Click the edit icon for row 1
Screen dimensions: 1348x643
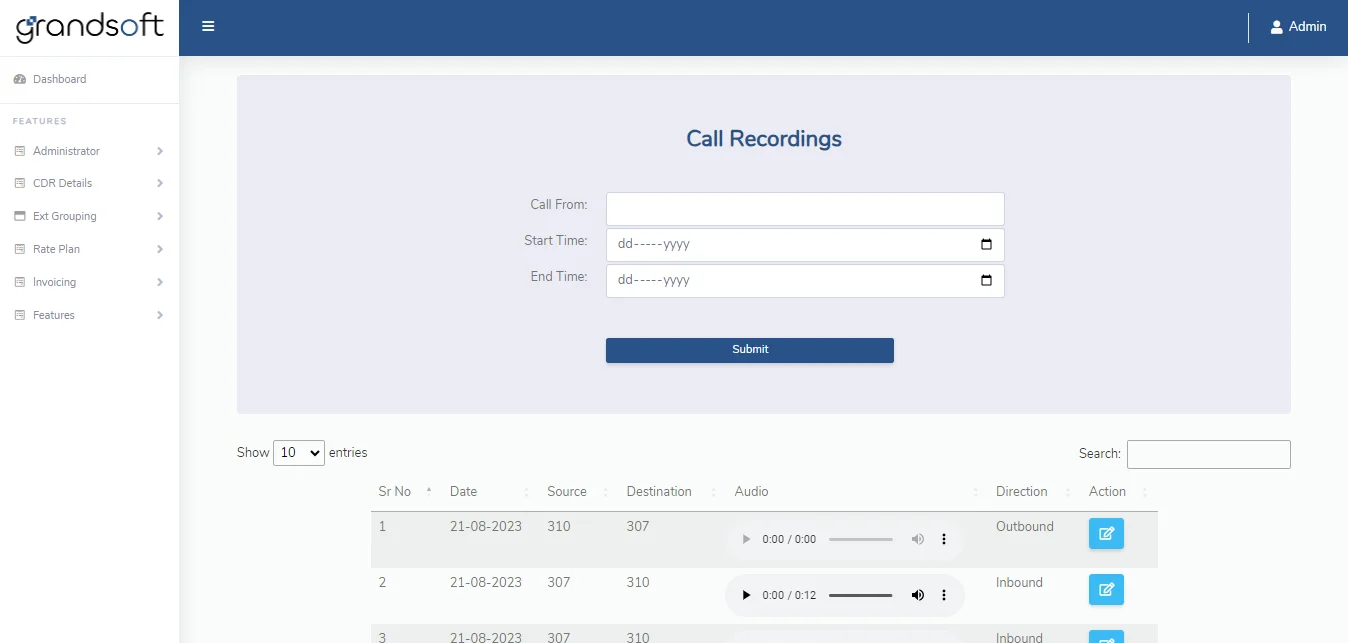1106,534
